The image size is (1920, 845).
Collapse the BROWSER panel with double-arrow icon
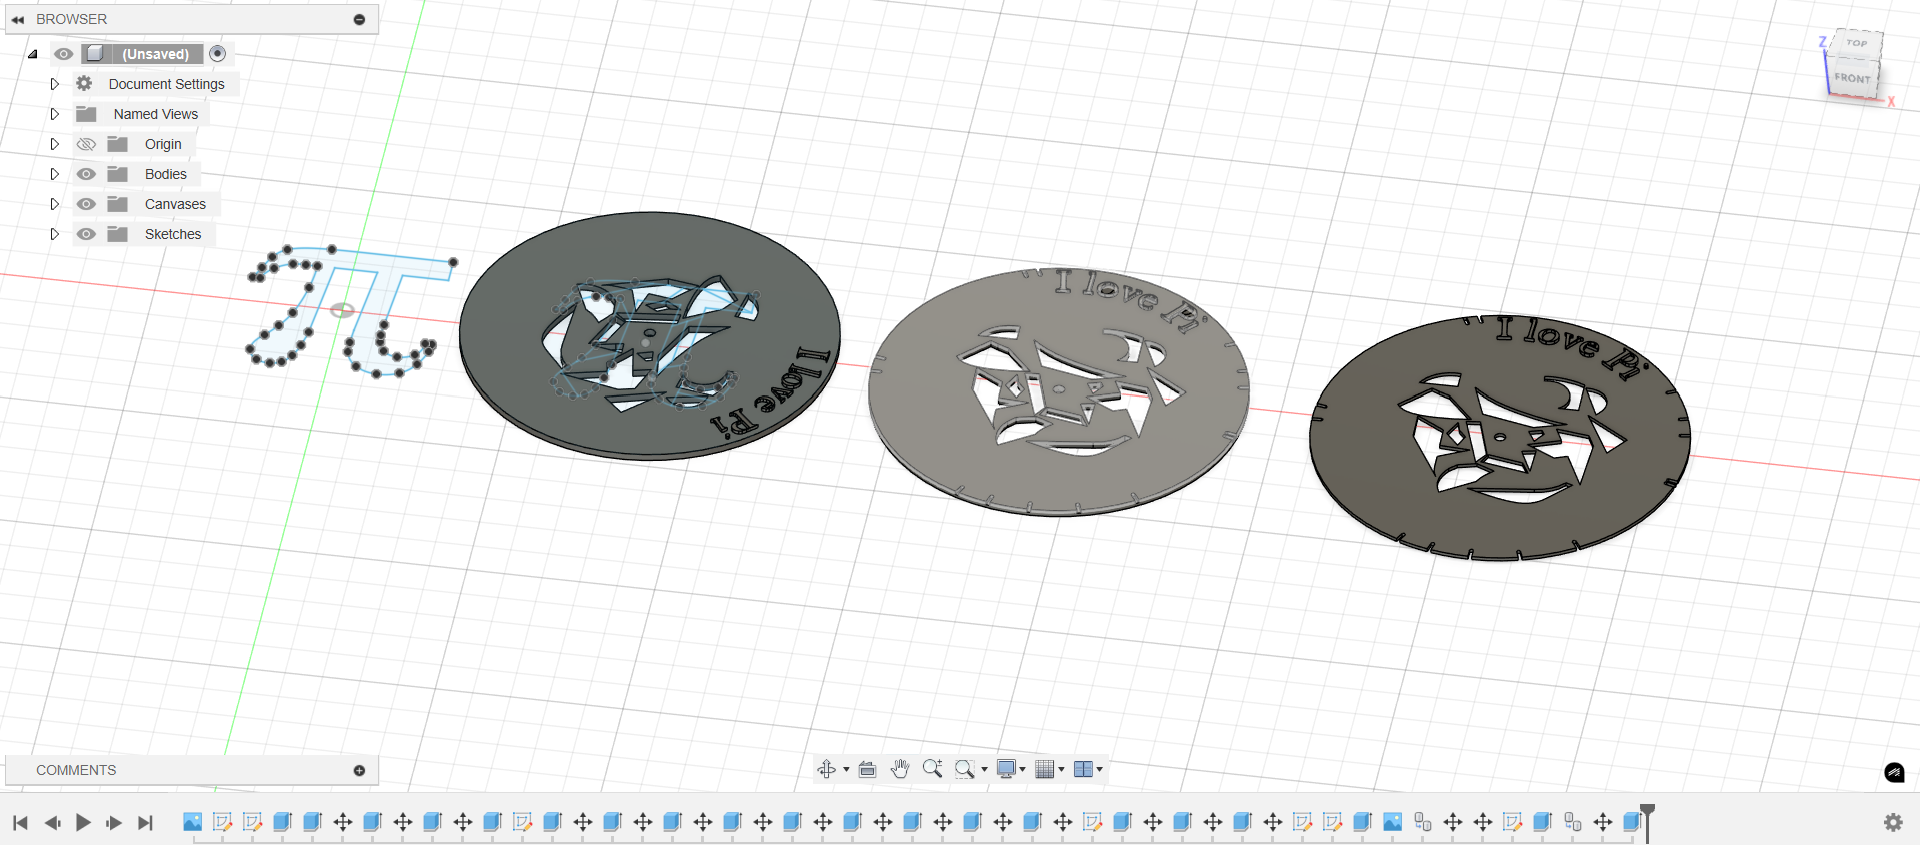coord(18,19)
